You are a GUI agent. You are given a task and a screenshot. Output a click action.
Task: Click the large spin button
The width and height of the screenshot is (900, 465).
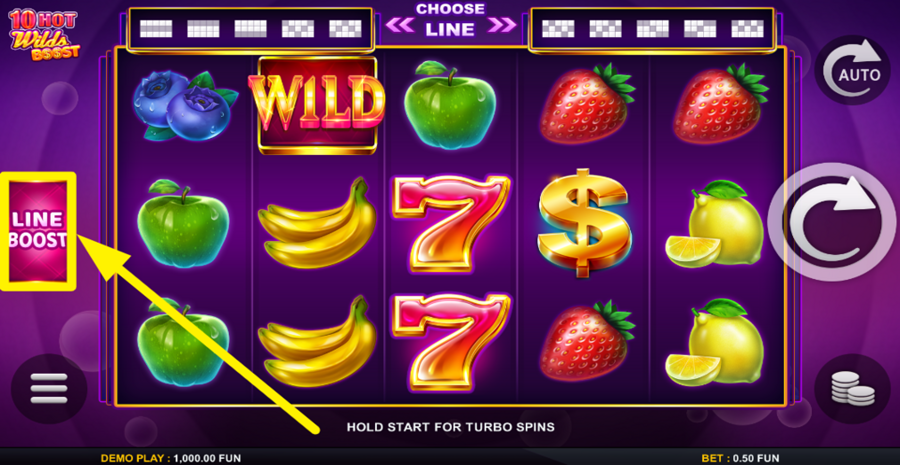[832, 222]
